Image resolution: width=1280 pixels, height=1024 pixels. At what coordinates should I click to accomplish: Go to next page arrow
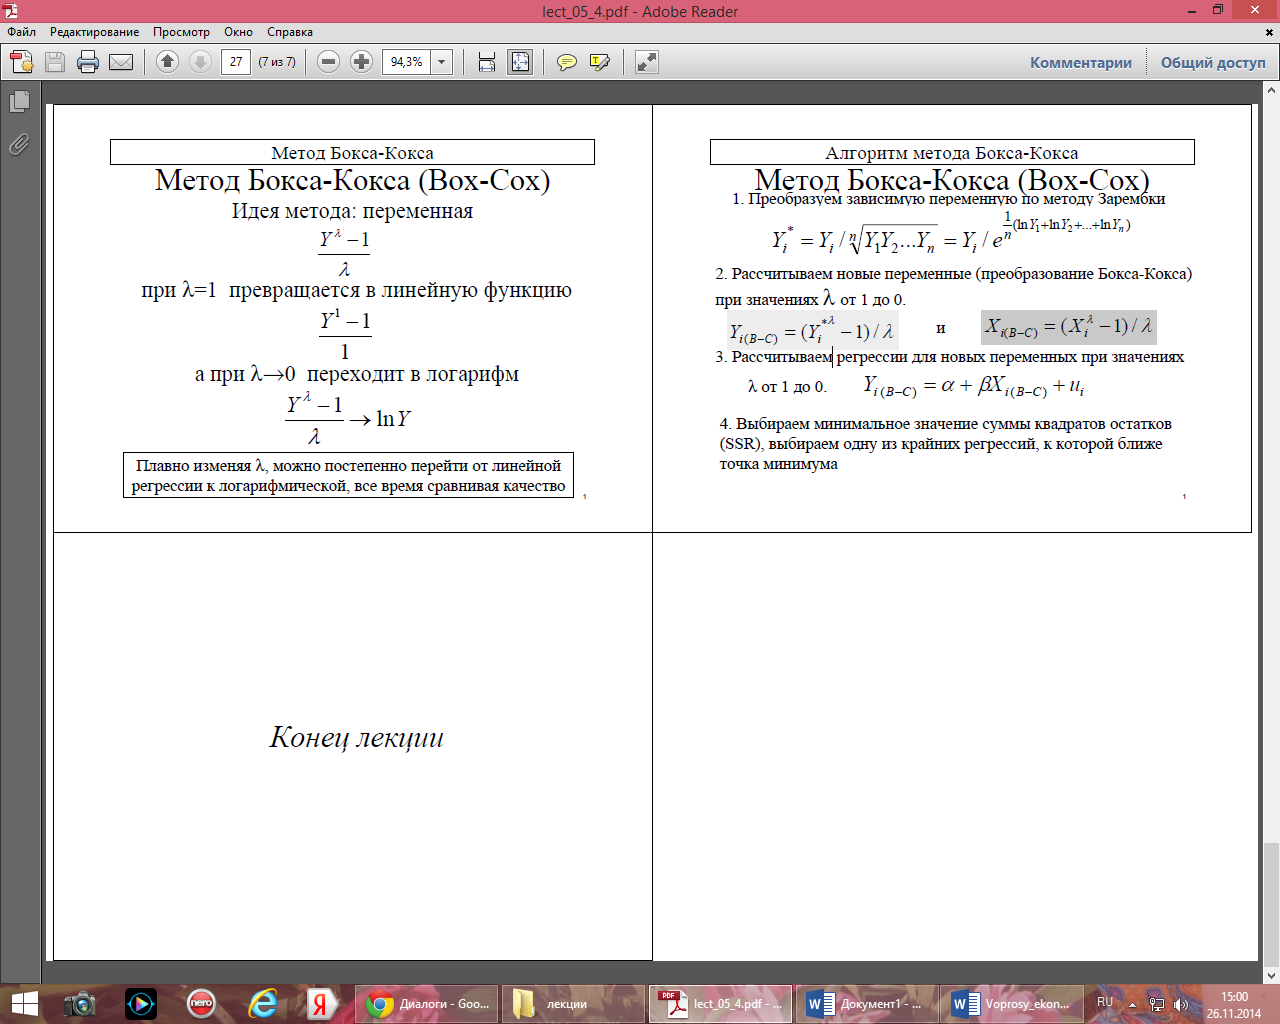tap(200, 62)
